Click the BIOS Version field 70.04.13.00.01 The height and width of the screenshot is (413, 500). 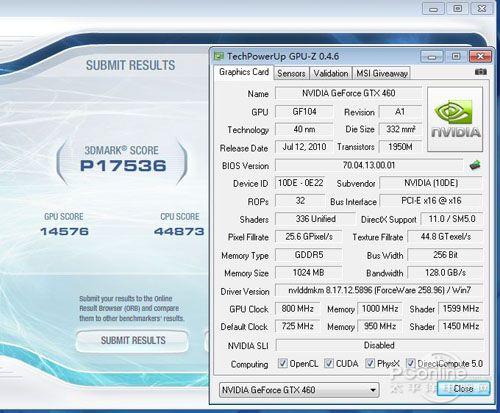369,165
